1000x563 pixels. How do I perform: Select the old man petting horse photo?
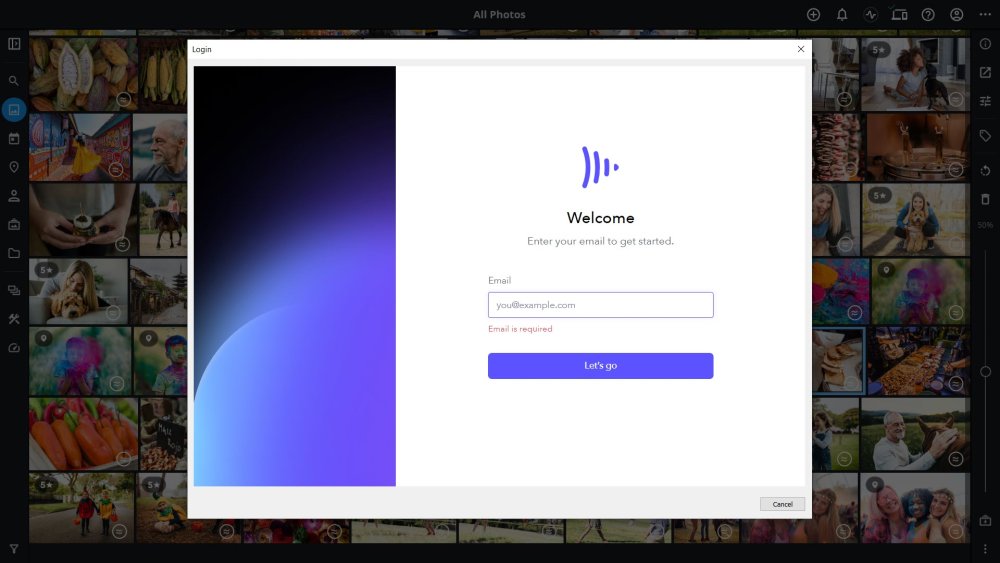coord(915,434)
